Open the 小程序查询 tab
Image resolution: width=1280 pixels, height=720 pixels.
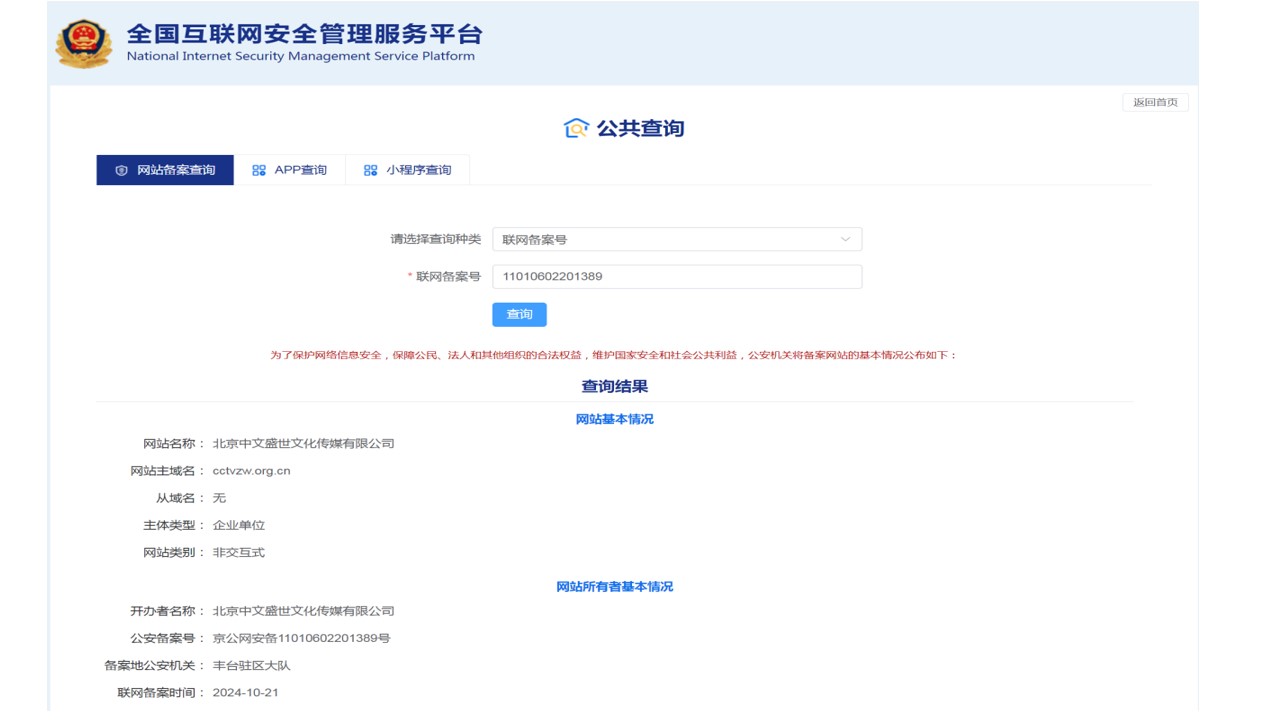[418, 170]
